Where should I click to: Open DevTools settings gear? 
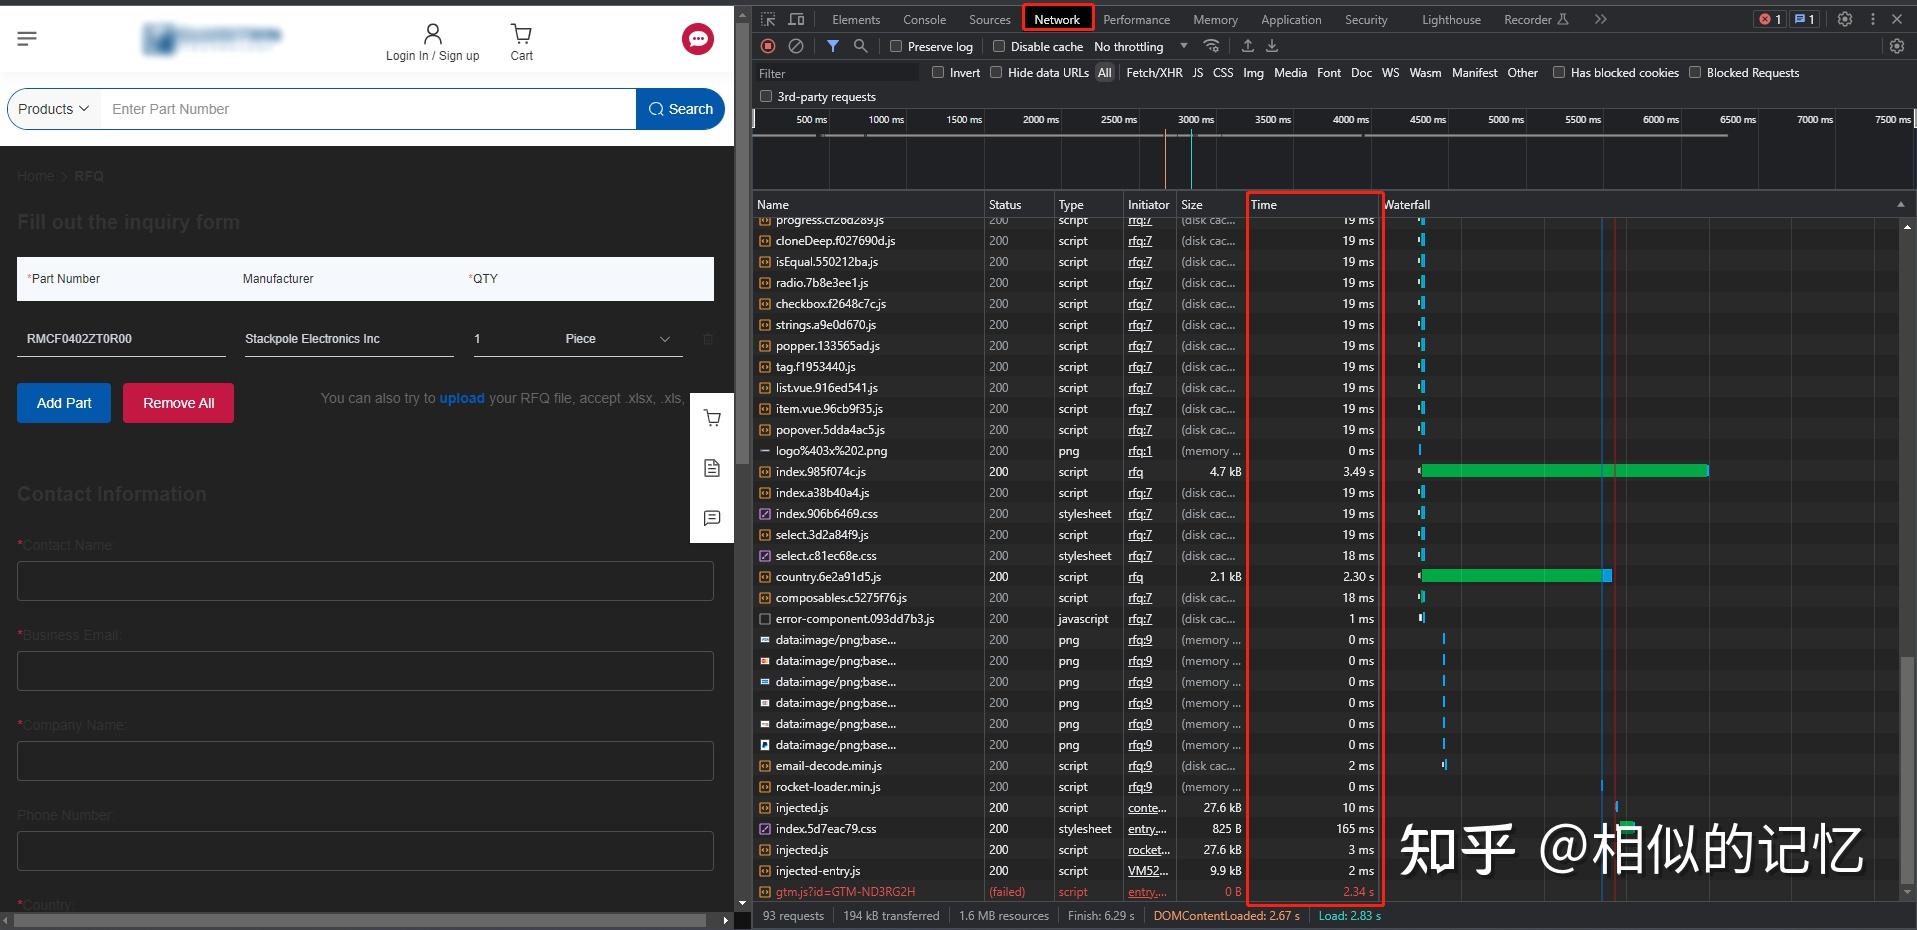click(1845, 19)
